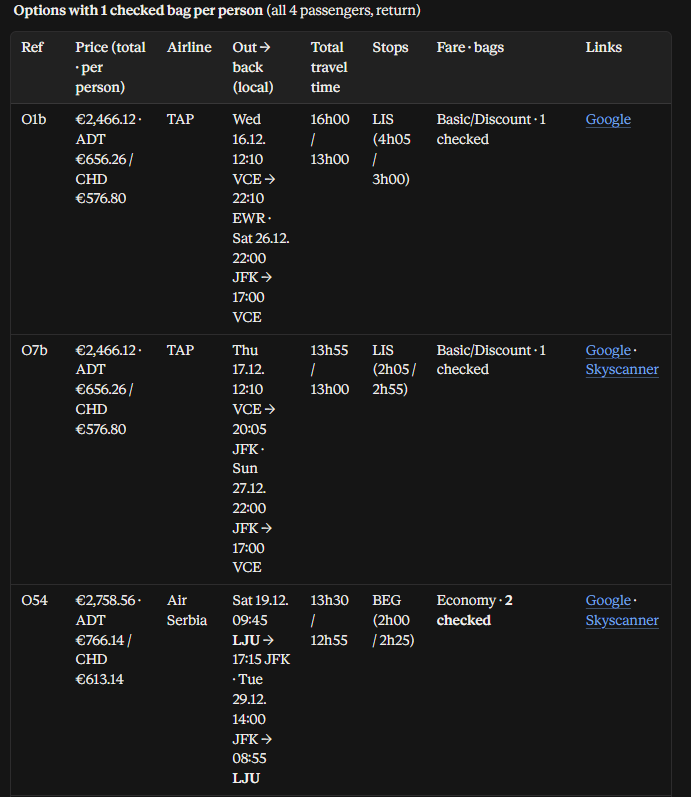Select the O1b reference cell
Screen dimensions: 691x797
(34, 119)
